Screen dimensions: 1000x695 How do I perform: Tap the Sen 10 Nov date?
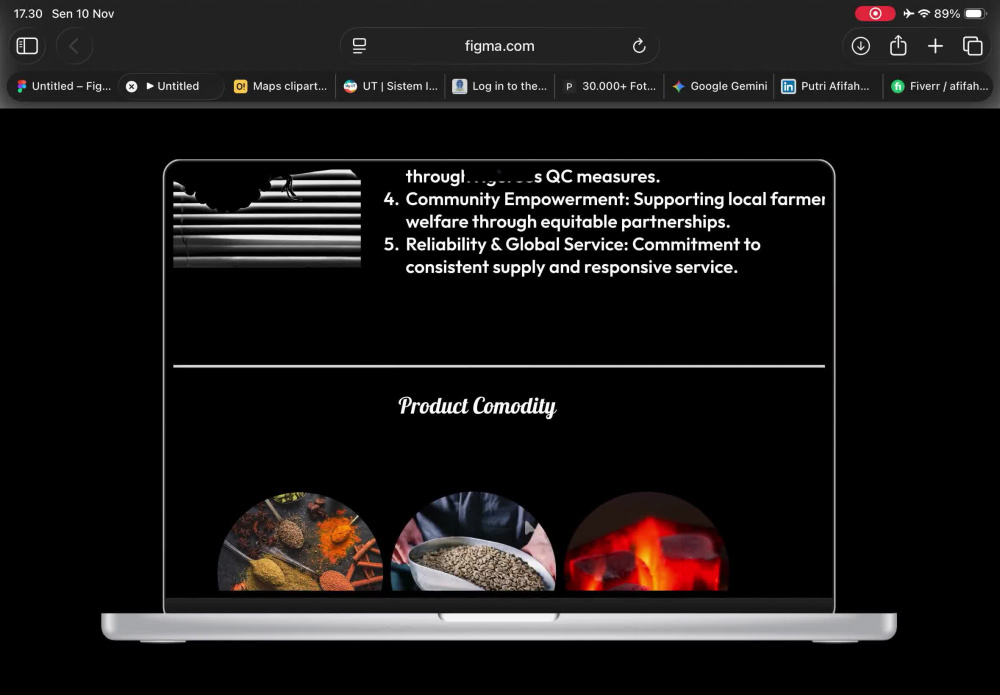83,13
